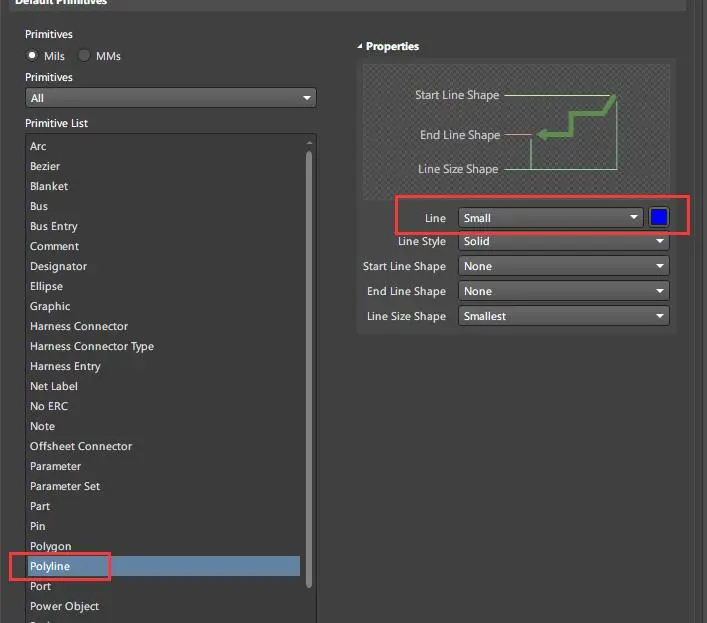
Task: Collapse the Properties section triangle
Action: [360, 47]
